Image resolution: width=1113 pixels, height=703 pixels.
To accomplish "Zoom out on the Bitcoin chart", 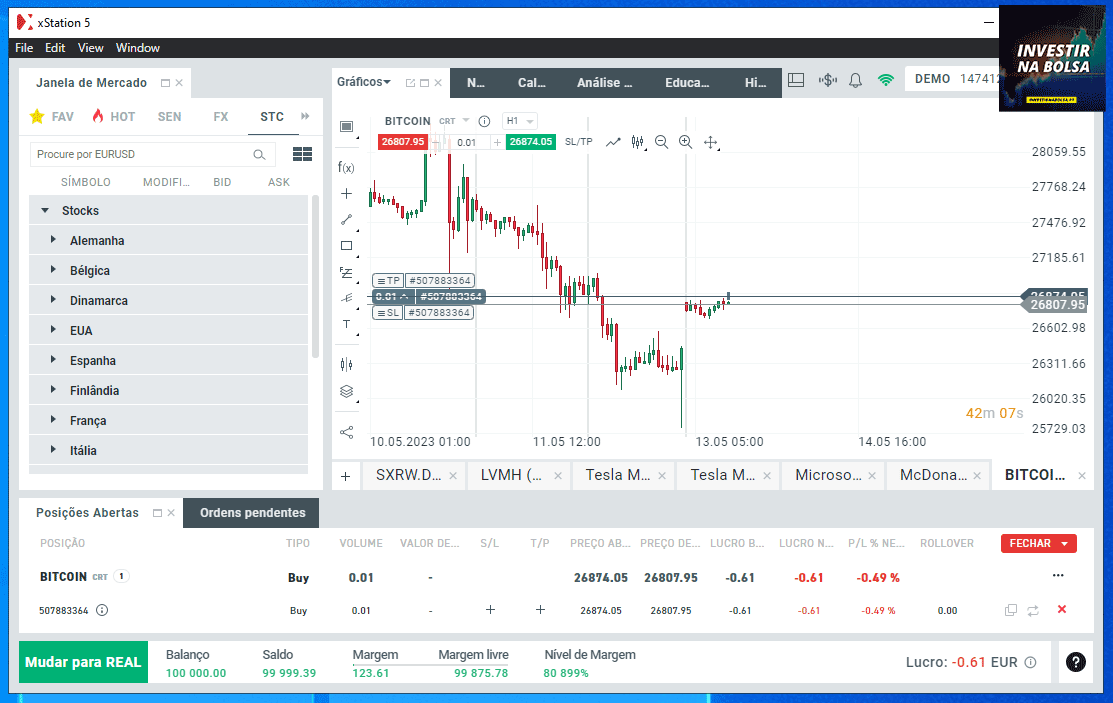I will [661, 142].
